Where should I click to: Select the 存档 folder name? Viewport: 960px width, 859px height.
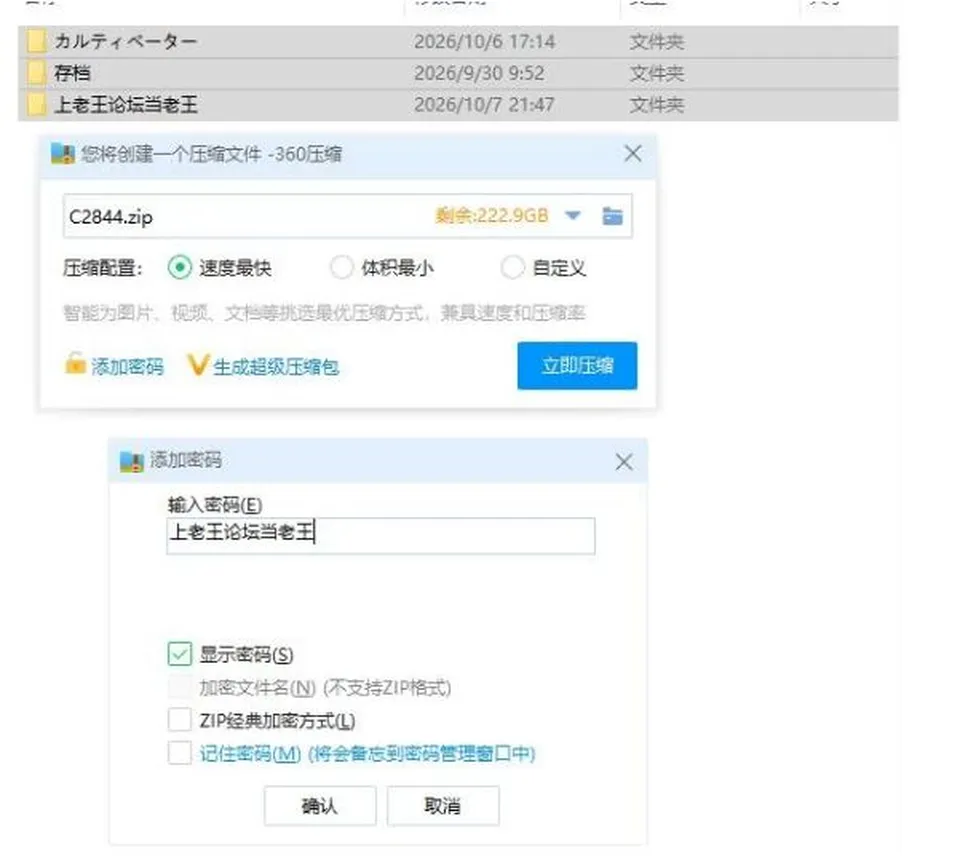pos(72,73)
